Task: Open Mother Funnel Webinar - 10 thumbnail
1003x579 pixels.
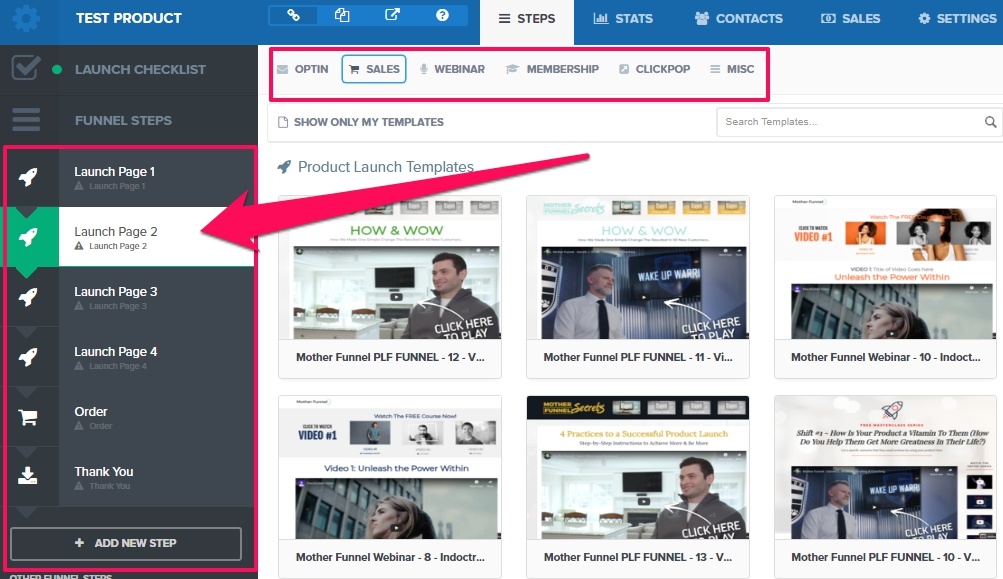Action: pos(885,267)
